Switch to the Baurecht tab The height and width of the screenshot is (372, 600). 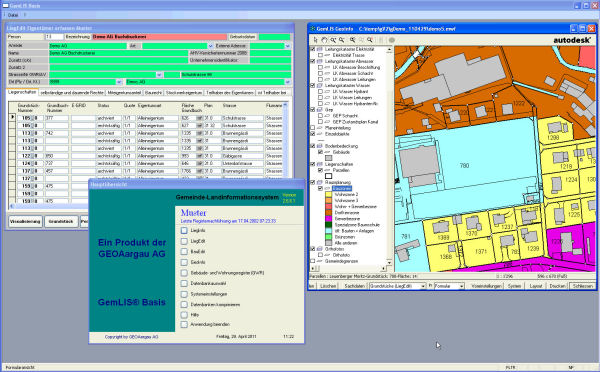153,93
